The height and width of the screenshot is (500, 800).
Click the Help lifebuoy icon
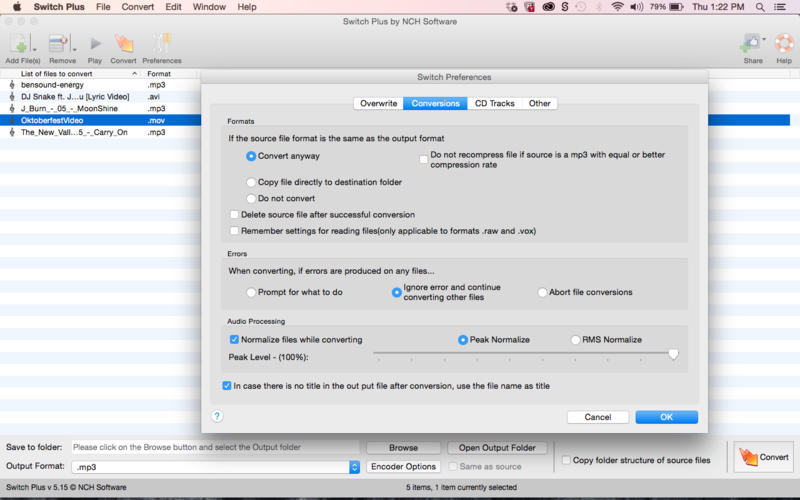(784, 43)
